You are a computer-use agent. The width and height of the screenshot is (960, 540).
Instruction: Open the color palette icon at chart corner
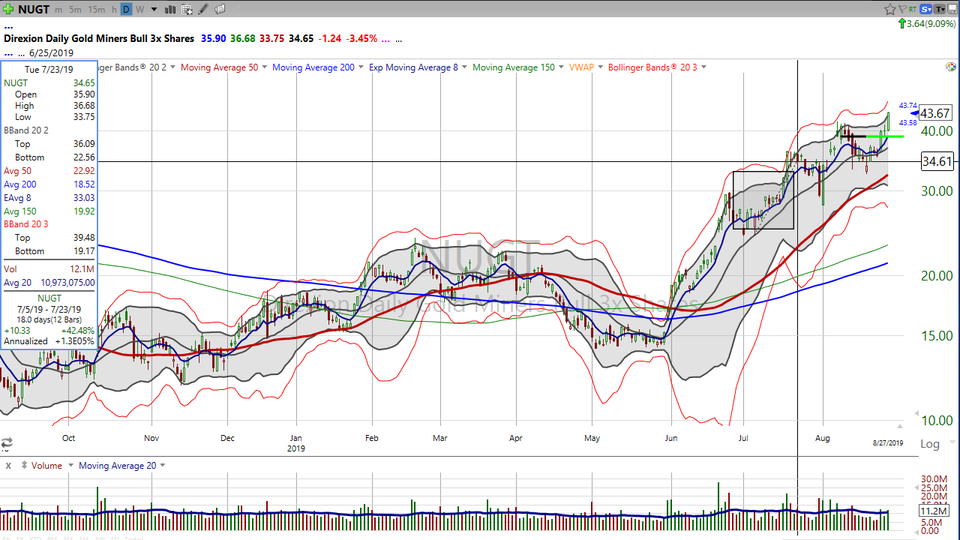coord(950,67)
